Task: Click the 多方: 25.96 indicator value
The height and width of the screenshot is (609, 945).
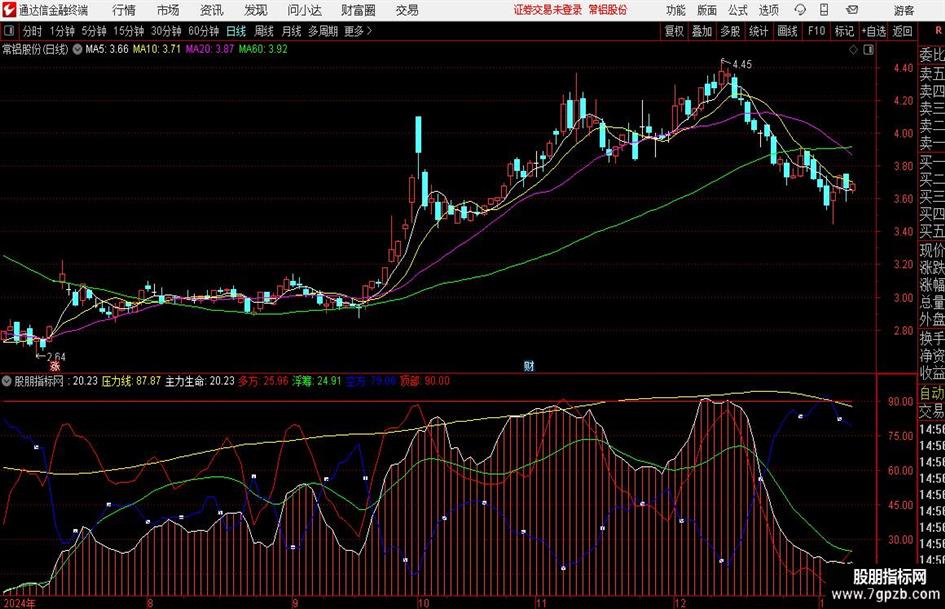Action: (263, 381)
